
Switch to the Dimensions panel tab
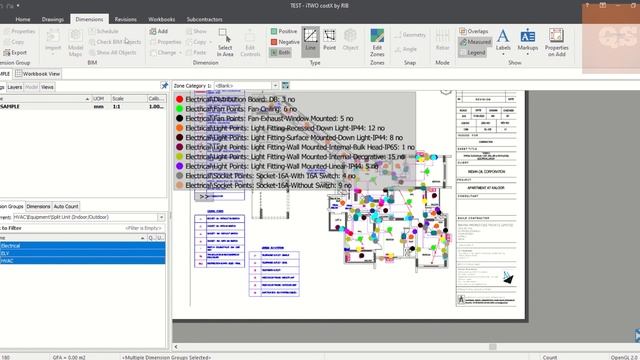(x=38, y=207)
